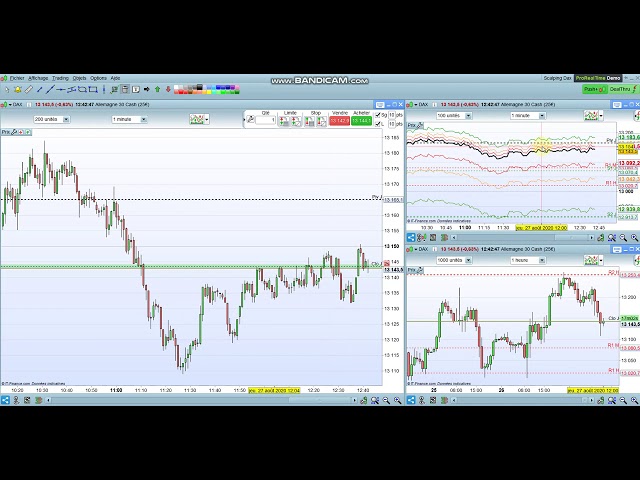Expand 200 unités dropdown in main chart
Screen dimensions: 640x480
pyautogui.click(x=66, y=119)
